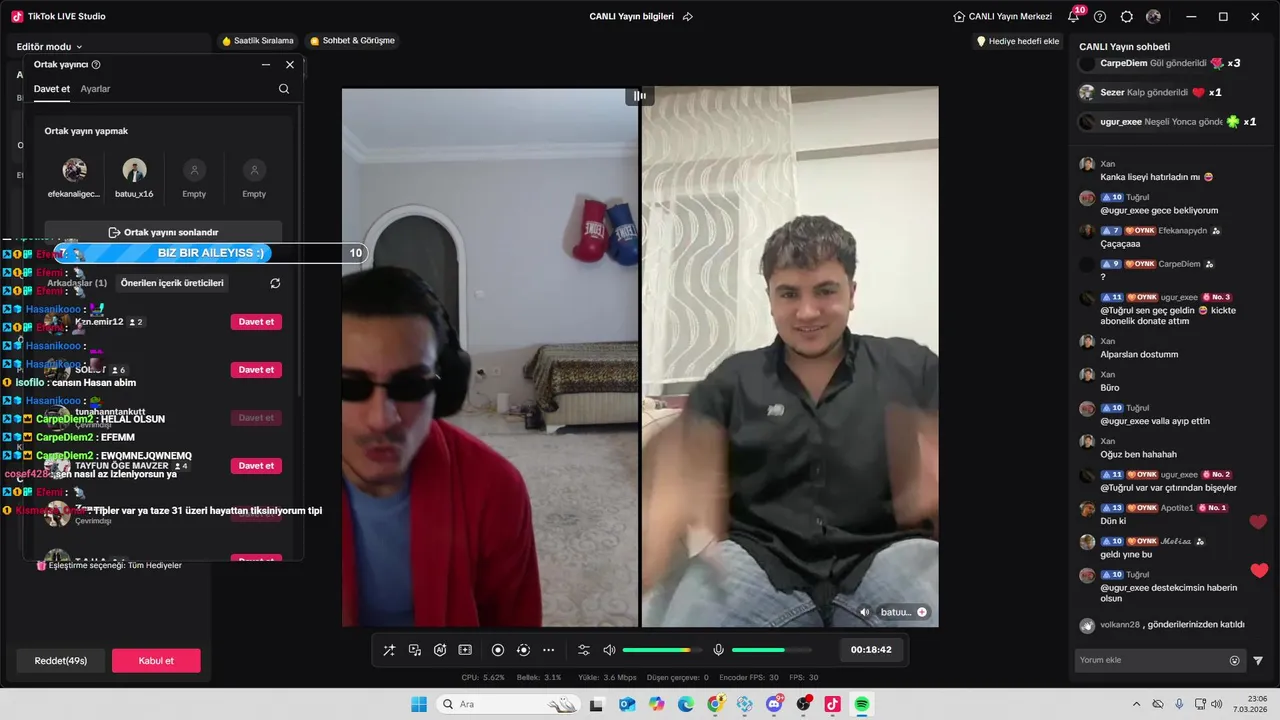Open the add scene frame tool
The image size is (1280, 720).
pyautogui.click(x=465, y=650)
